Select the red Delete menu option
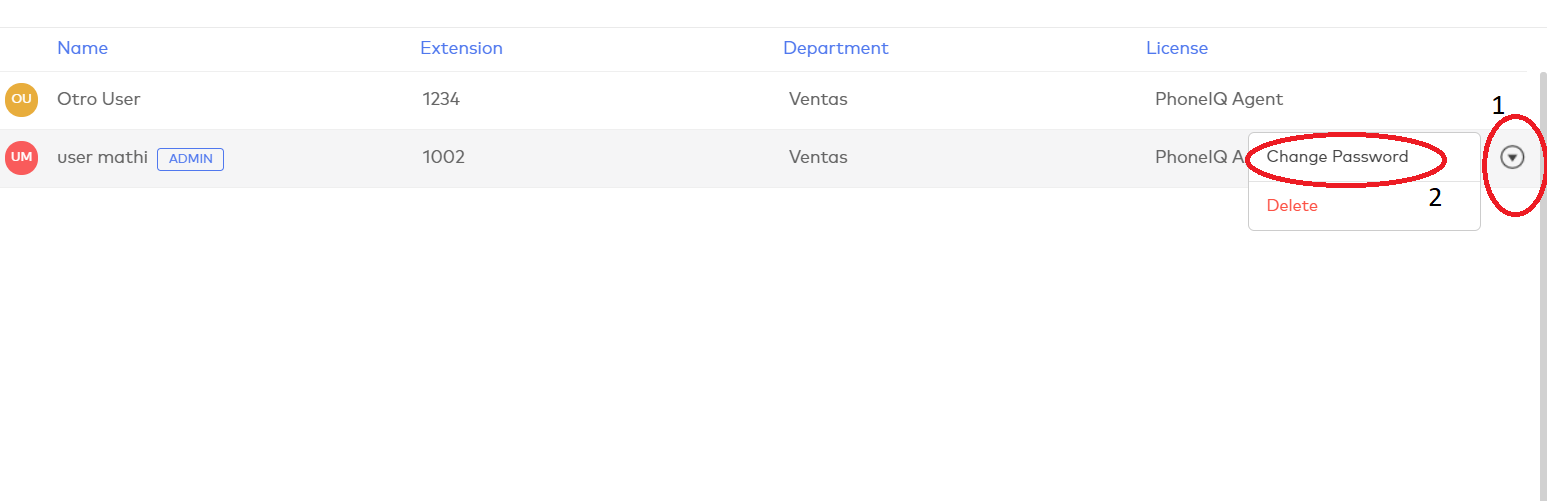Image resolution: width=1547 pixels, height=501 pixels. (x=1292, y=206)
